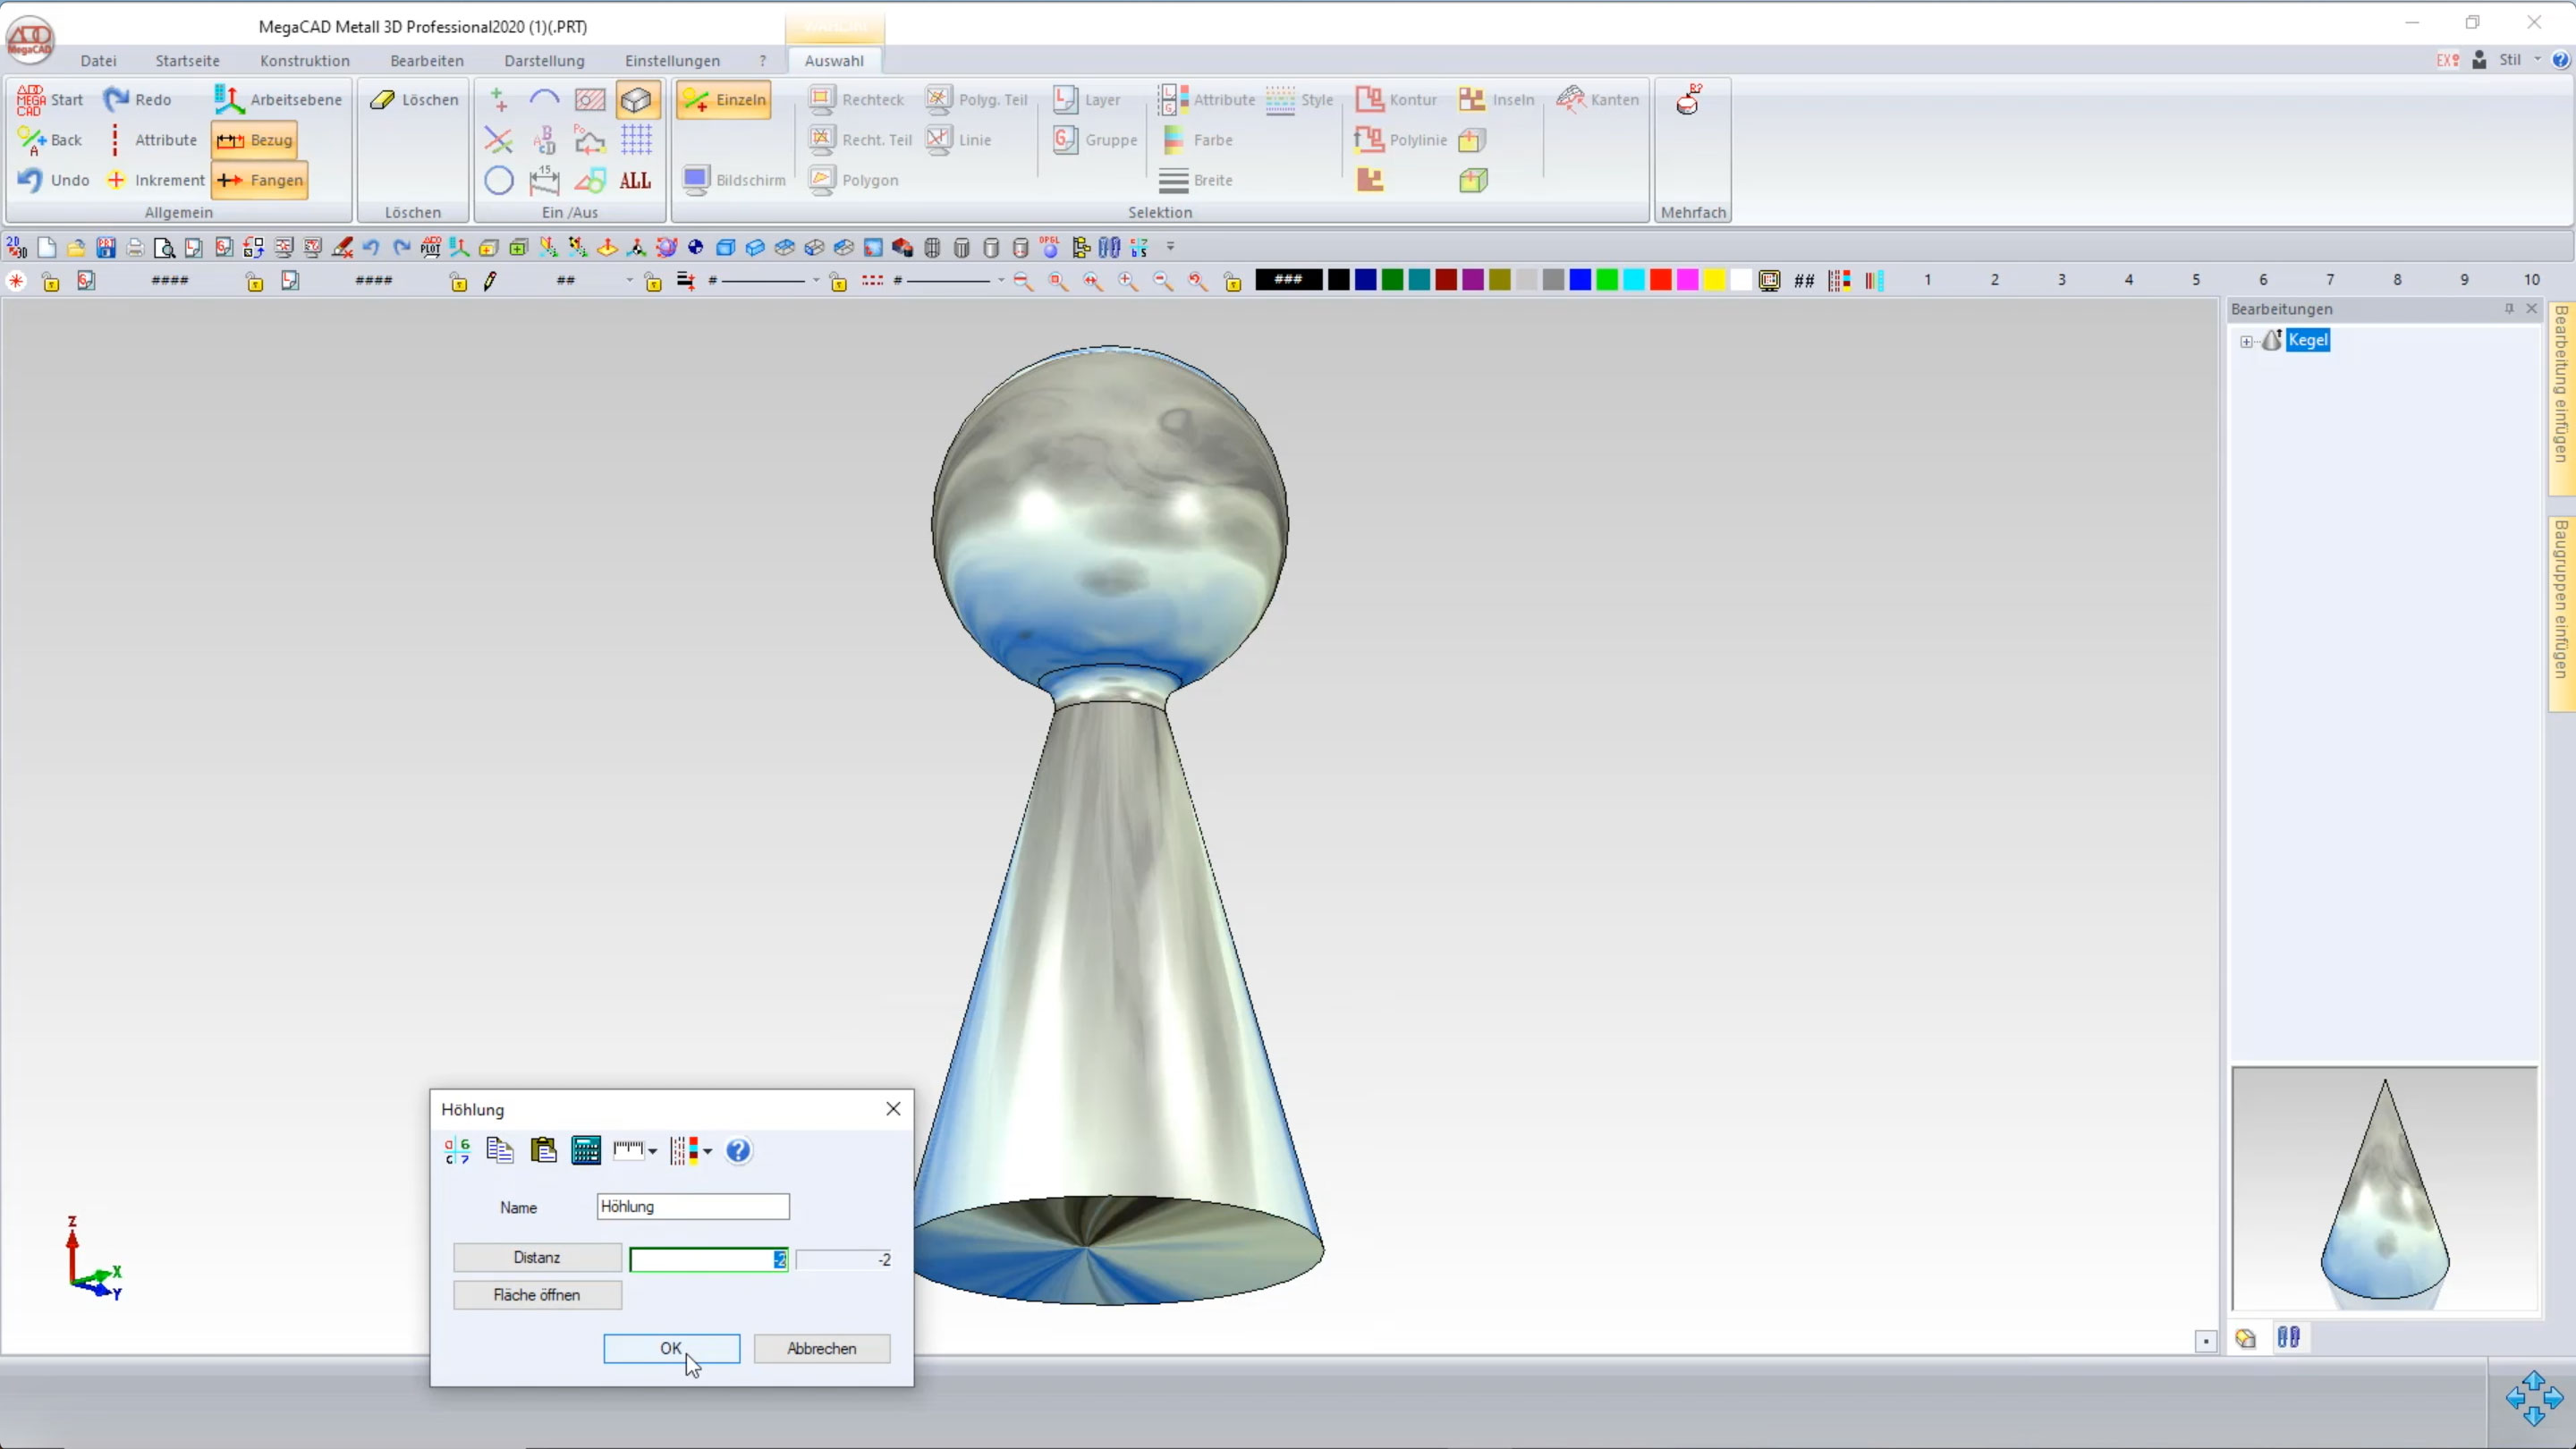Open calculator in Höhlung dialog
Image resolution: width=2576 pixels, height=1449 pixels.
coord(585,1150)
